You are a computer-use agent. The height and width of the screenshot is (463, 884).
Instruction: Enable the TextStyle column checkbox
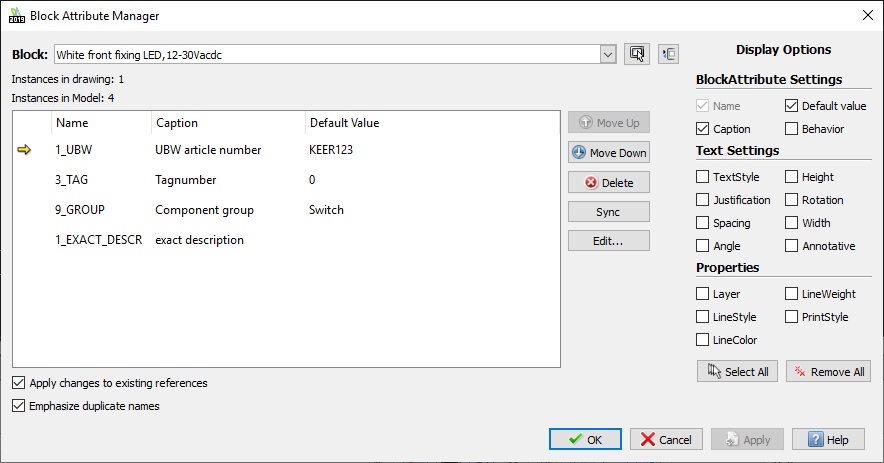[705, 177]
